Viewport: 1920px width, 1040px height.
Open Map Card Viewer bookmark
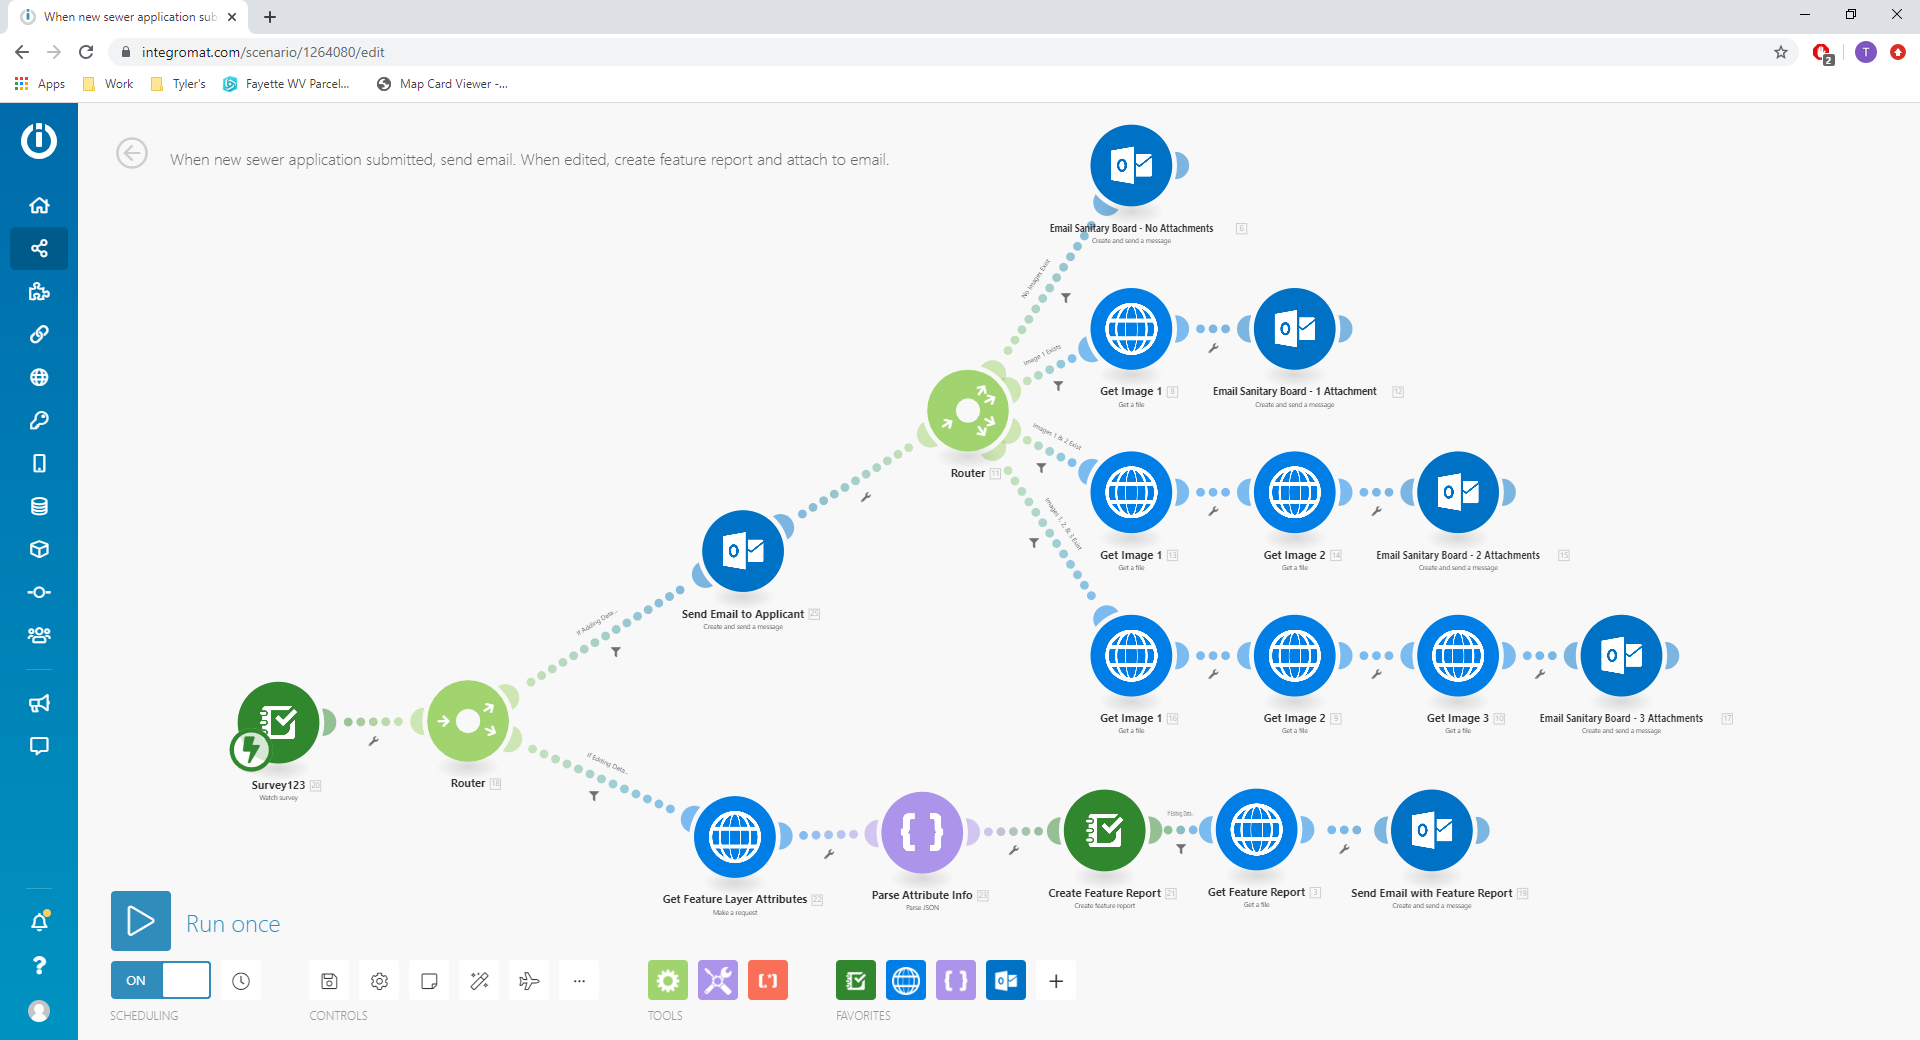(442, 84)
